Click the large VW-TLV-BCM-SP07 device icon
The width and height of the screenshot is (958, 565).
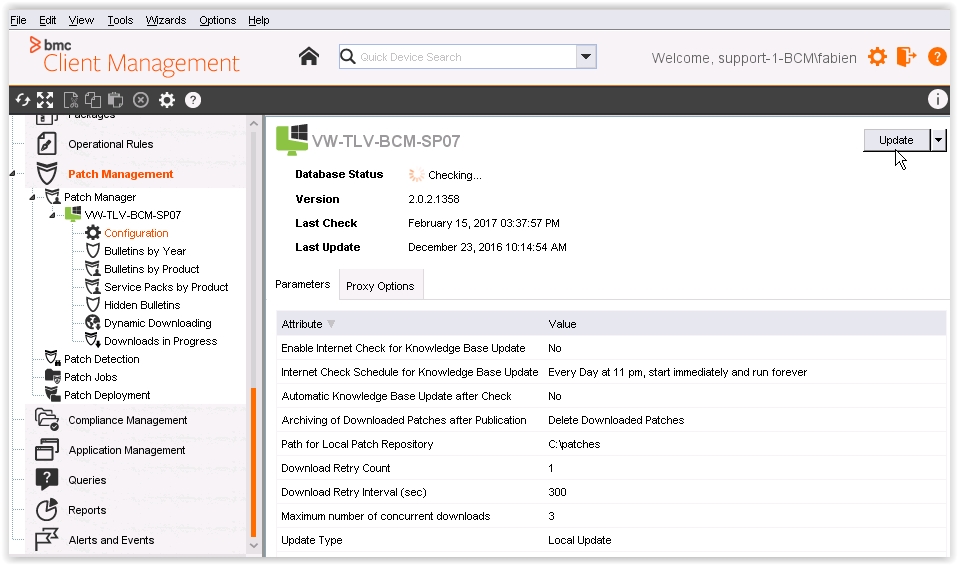click(x=291, y=140)
